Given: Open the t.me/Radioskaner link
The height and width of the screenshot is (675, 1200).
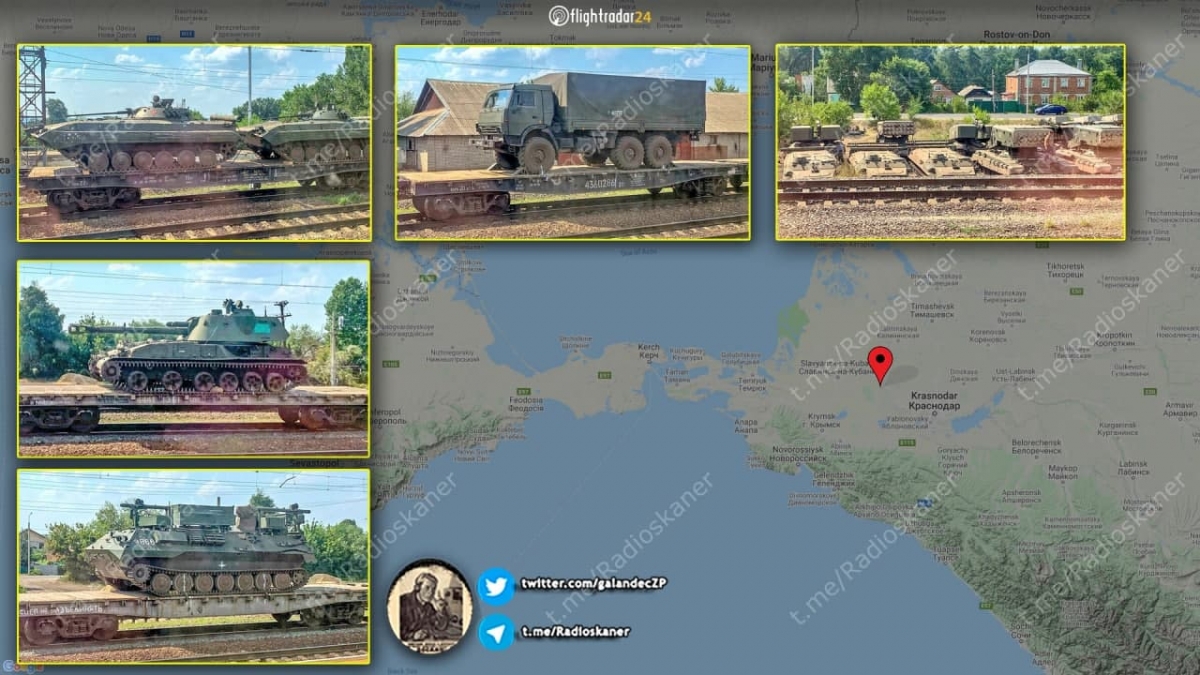Looking at the screenshot, I should [x=574, y=632].
